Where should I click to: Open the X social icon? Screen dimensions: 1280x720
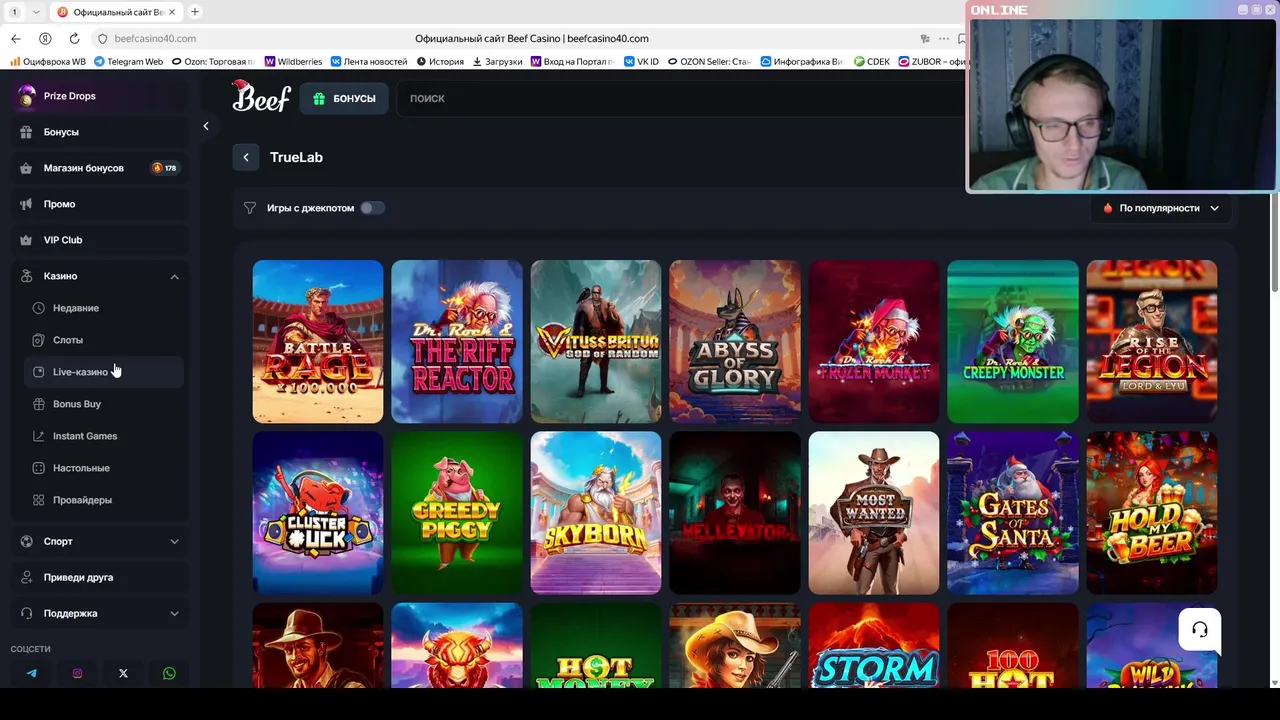123,673
